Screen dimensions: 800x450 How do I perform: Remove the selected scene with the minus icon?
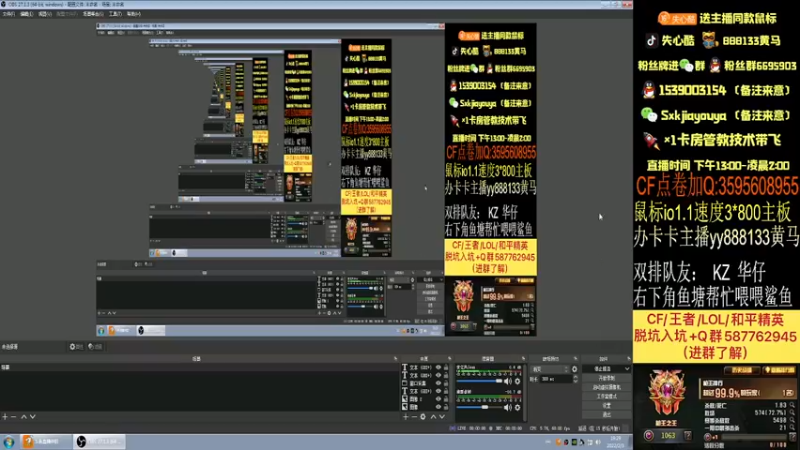pos(14,417)
